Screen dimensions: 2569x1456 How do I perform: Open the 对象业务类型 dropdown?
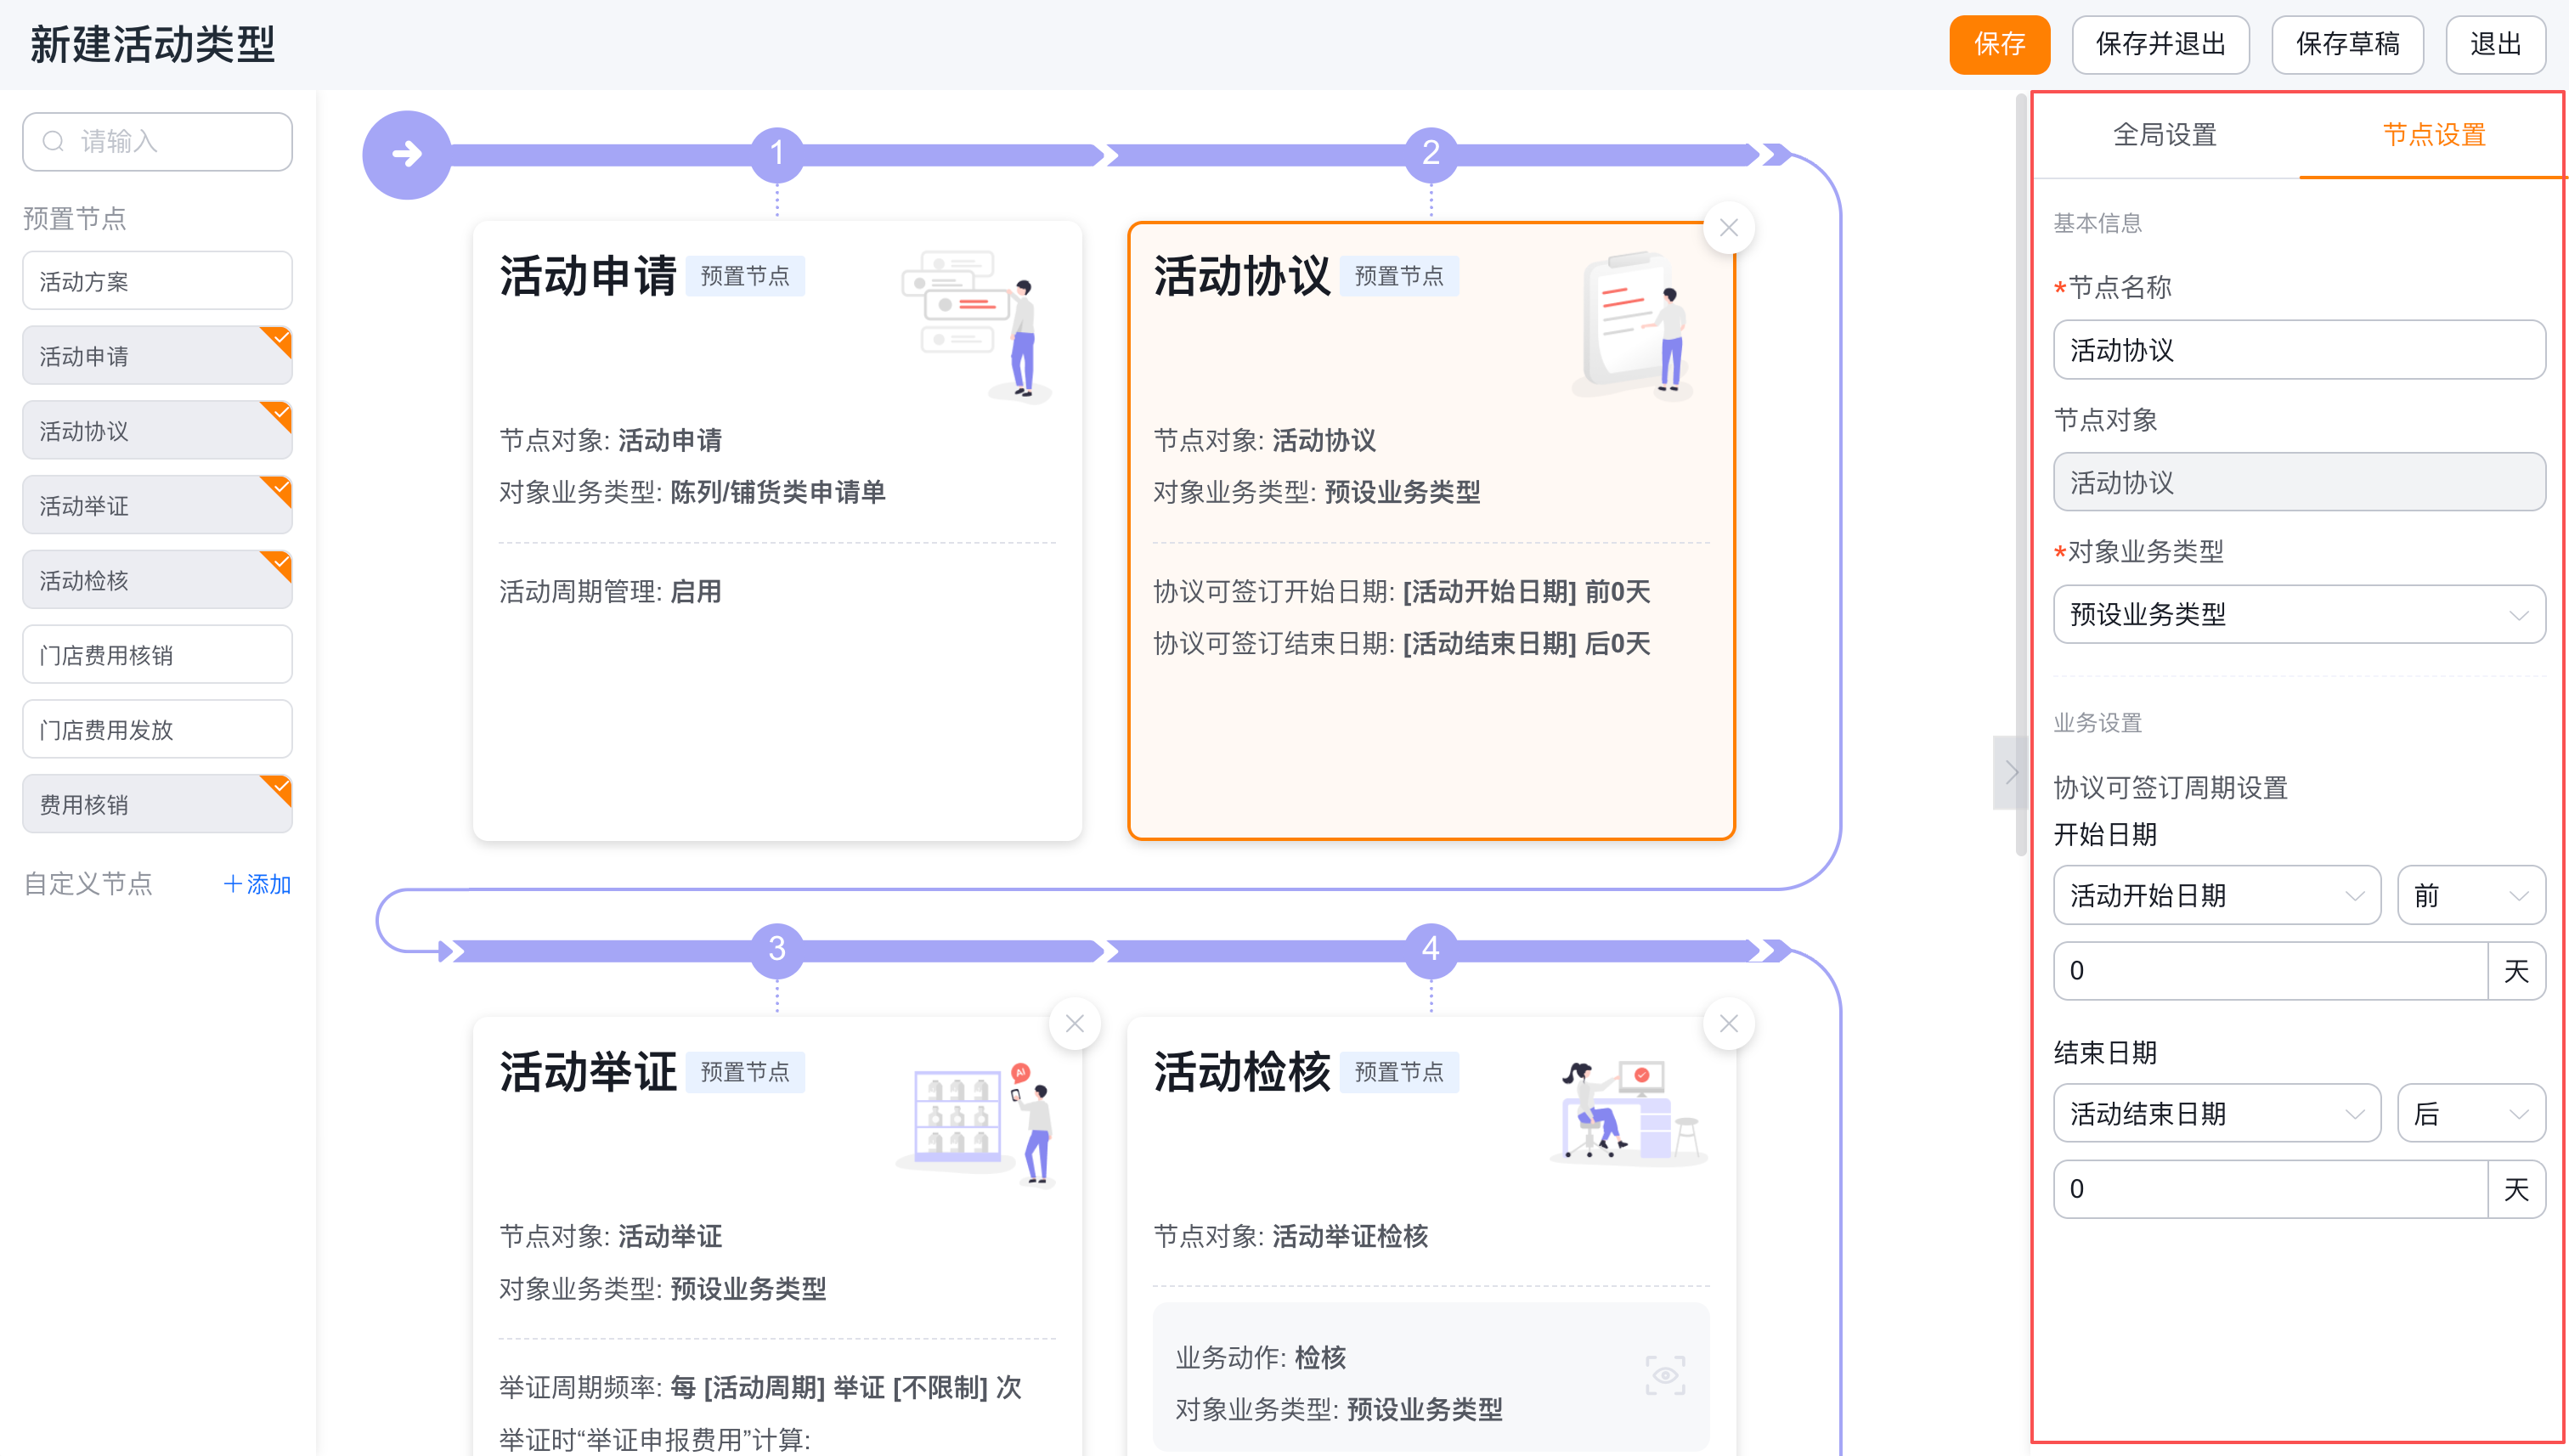coord(2299,614)
